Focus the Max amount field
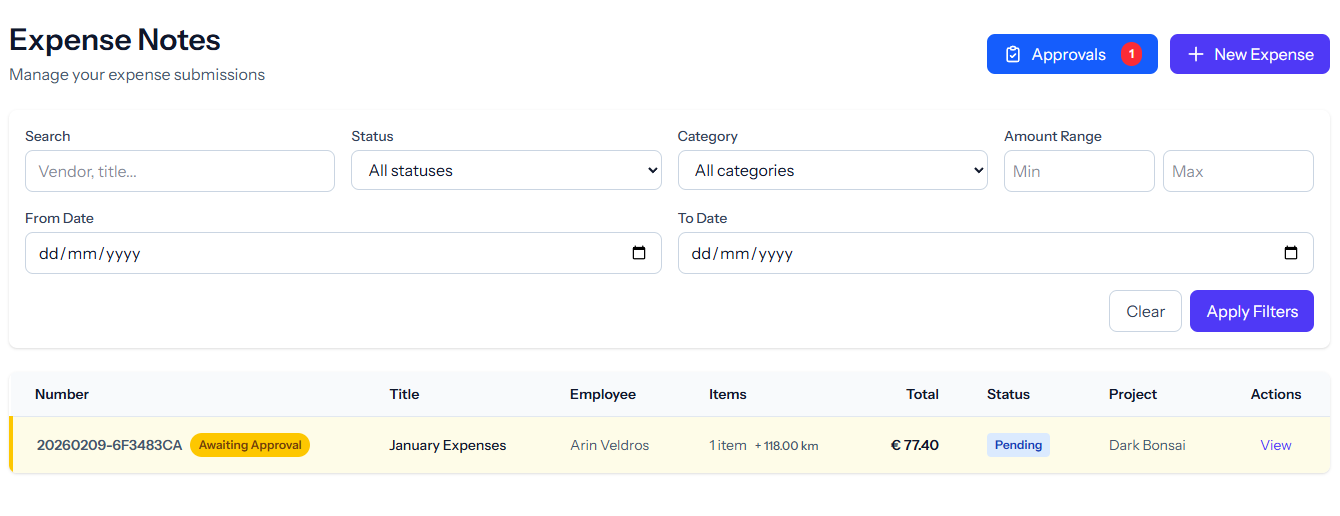1340x516 pixels. click(x=1237, y=171)
